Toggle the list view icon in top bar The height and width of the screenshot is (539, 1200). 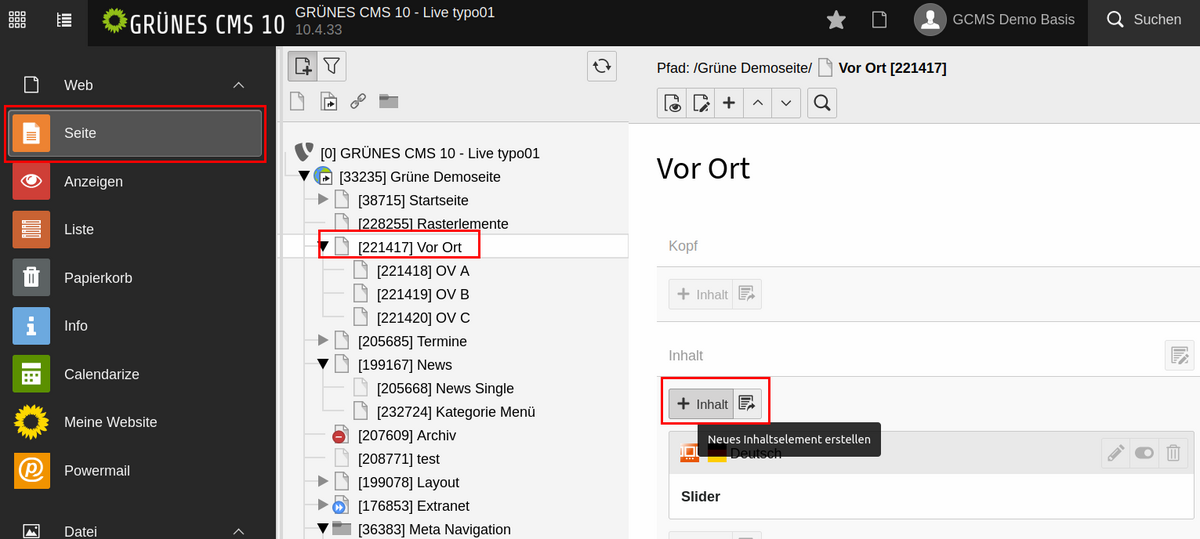pos(65,19)
